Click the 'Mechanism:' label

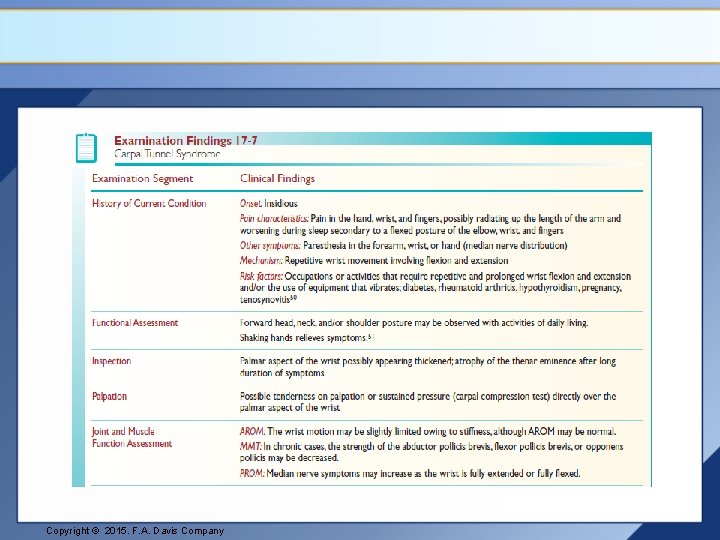coord(261,261)
